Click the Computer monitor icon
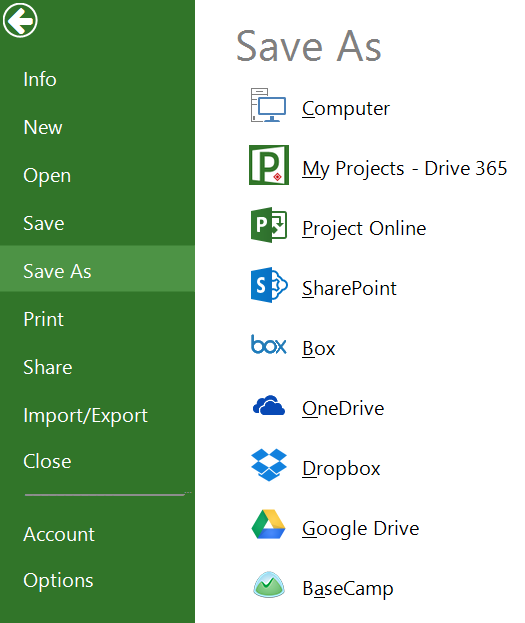Image resolution: width=525 pixels, height=623 pixels. point(268,105)
